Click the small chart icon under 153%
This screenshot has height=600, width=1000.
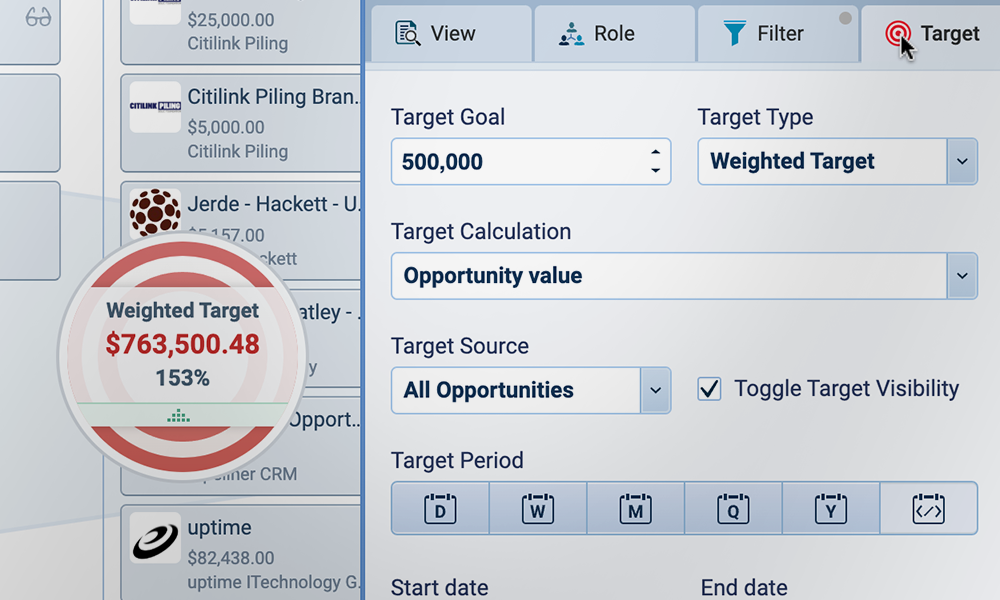point(179,415)
